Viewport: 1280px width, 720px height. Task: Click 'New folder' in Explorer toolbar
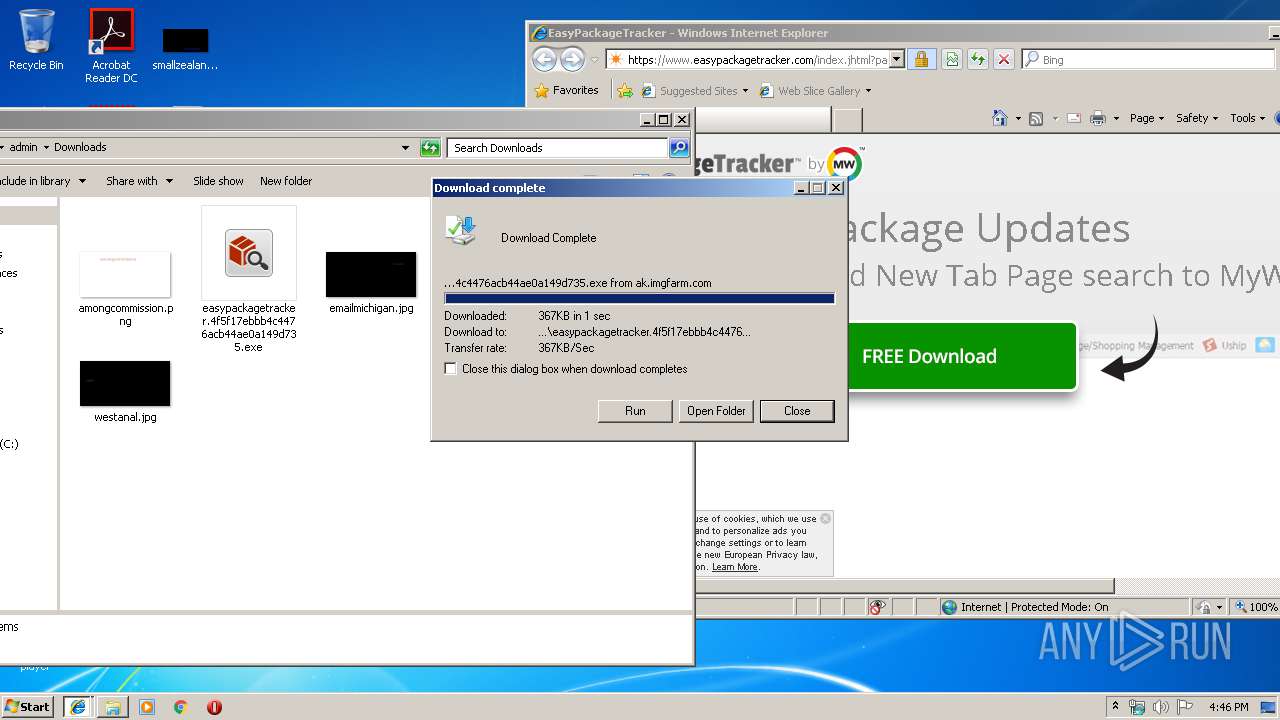point(286,181)
